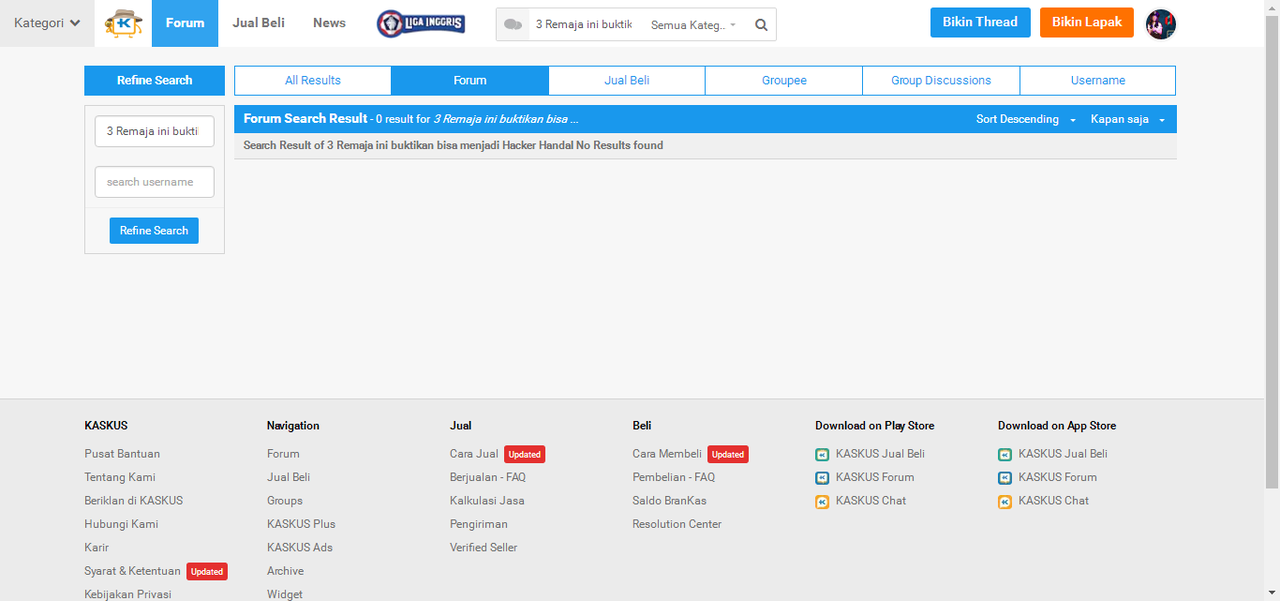
Task: Open Pengiriman footer link
Action: tap(479, 524)
